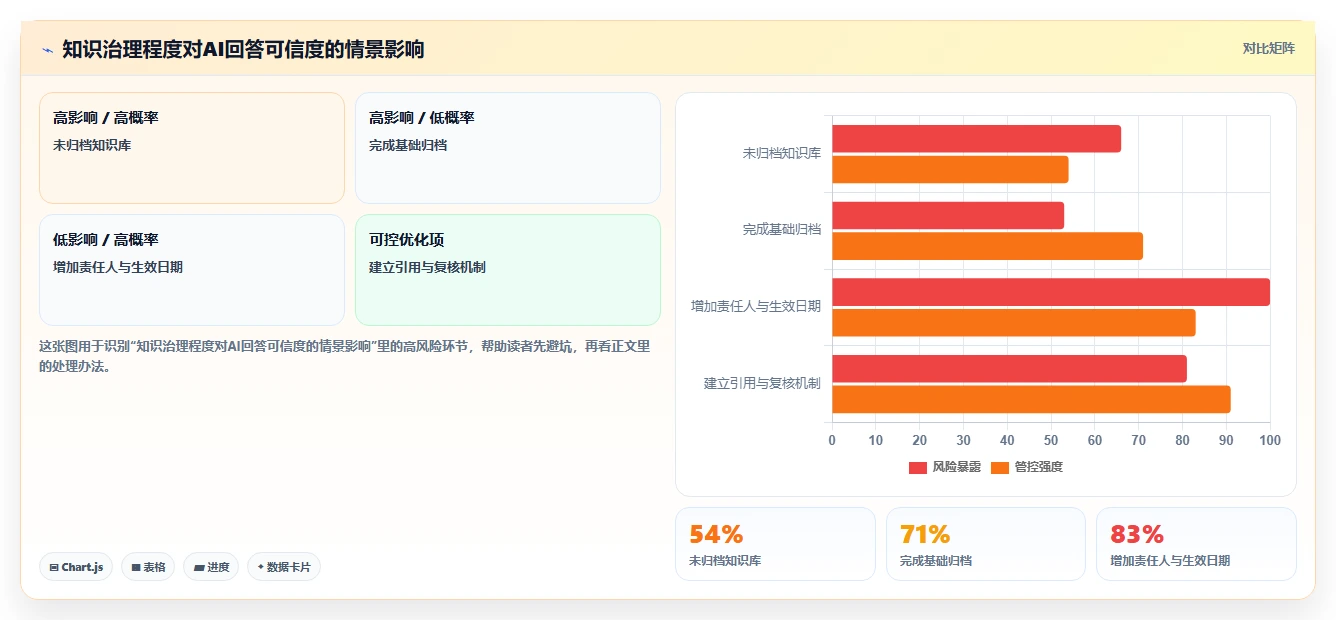This screenshot has height=620, width=1336.
Task: Click orange bar for 增加责任人与生效日期
Action: pos(1014,323)
